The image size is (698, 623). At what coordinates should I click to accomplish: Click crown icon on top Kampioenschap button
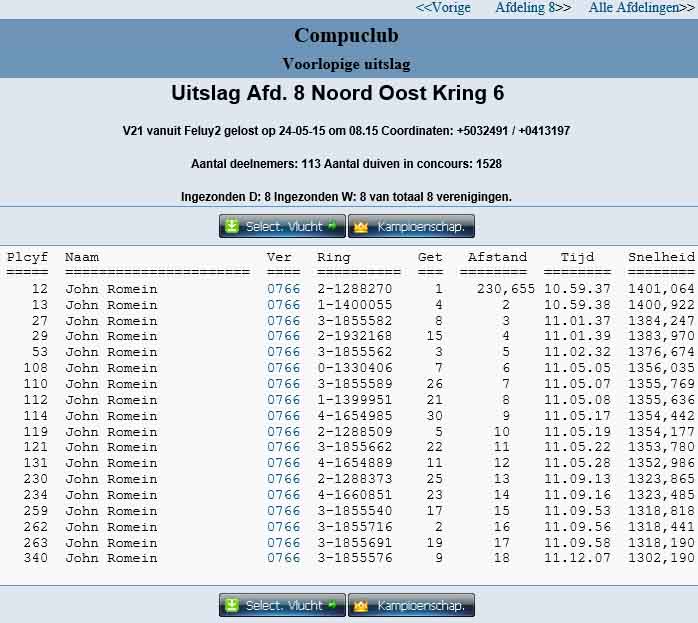(361, 227)
